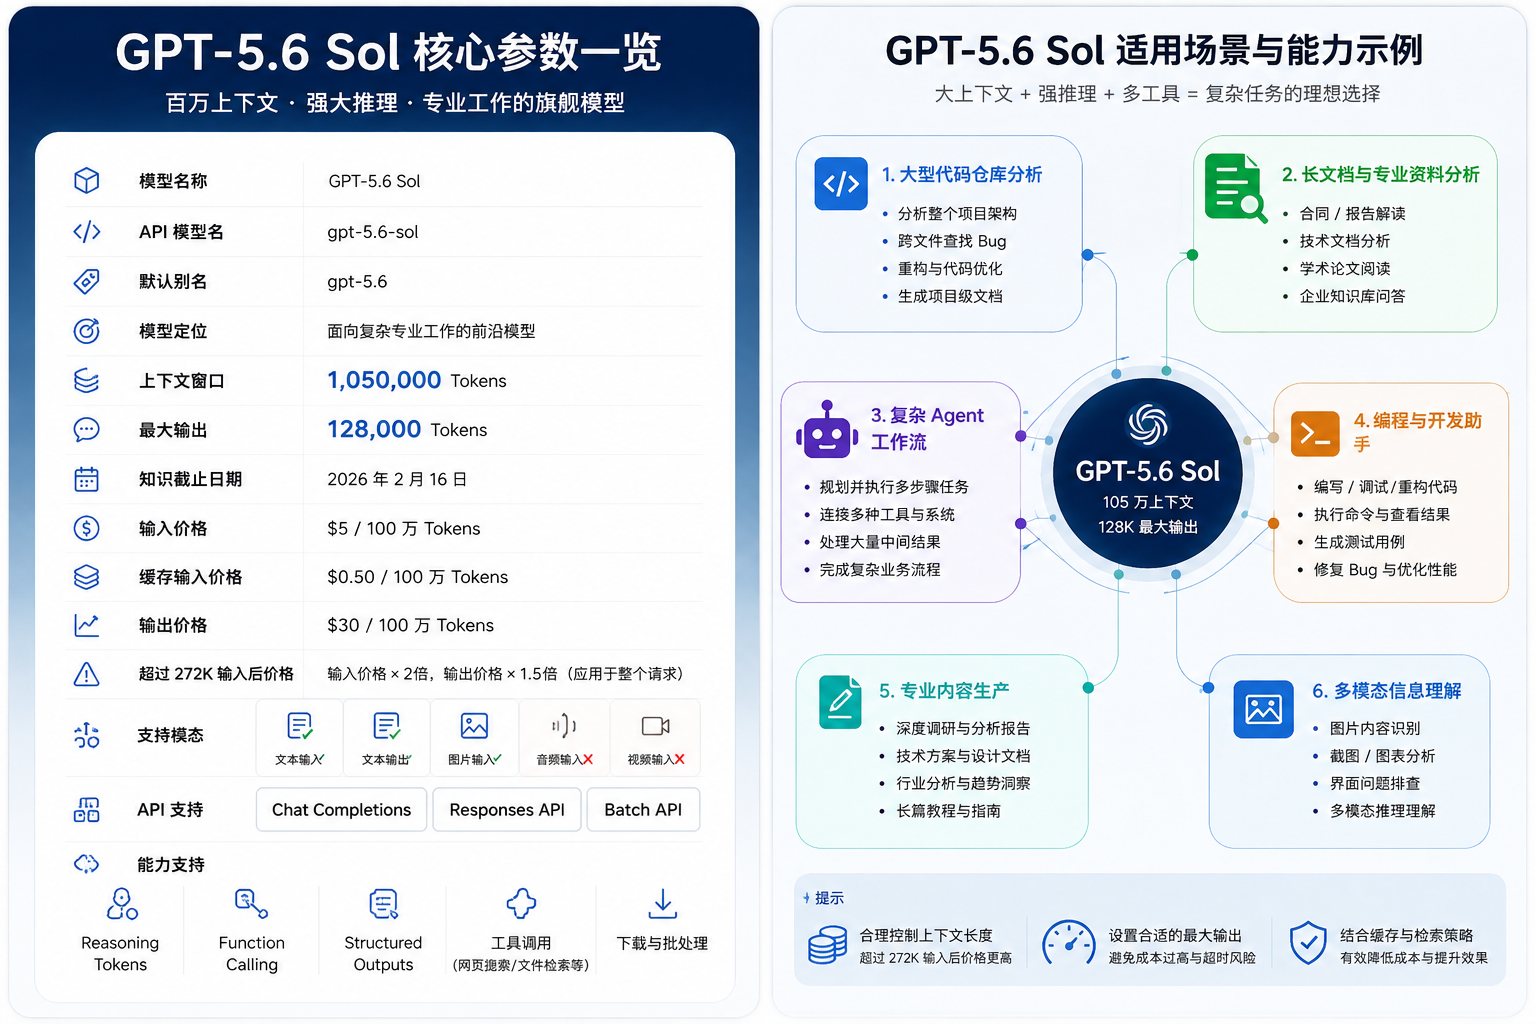Click the $30 / 100 万 Tokens price
1536x1024 pixels.
411,625
